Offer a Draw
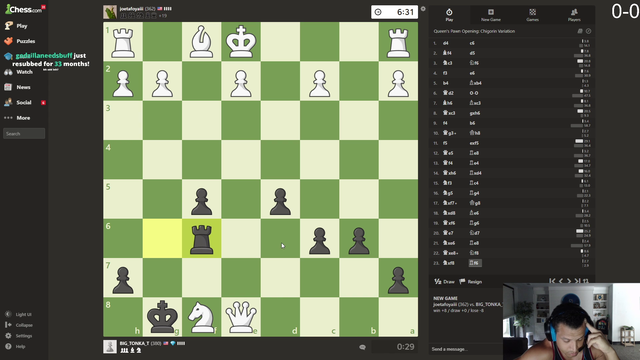Image resolution: width=640 pixels, height=360 pixels. coord(444,282)
